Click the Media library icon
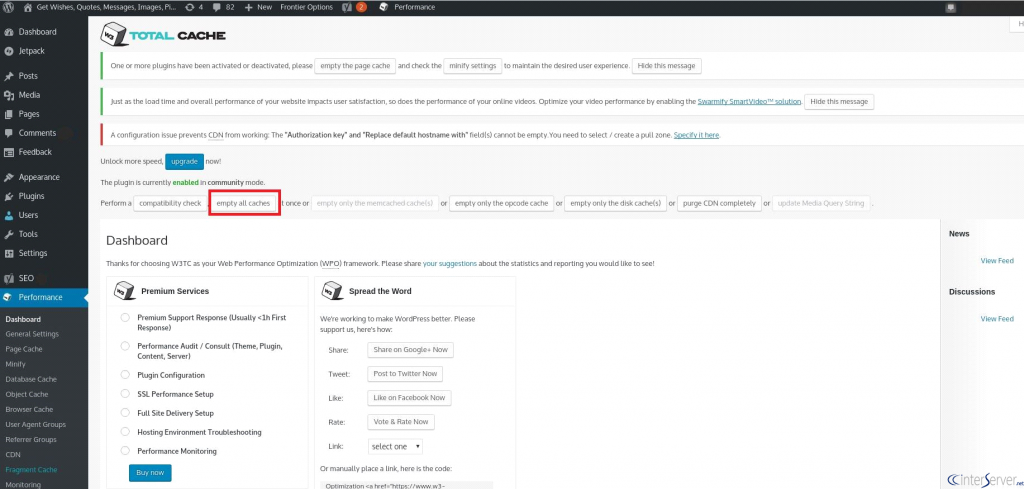1024x489 pixels. [x=9, y=95]
